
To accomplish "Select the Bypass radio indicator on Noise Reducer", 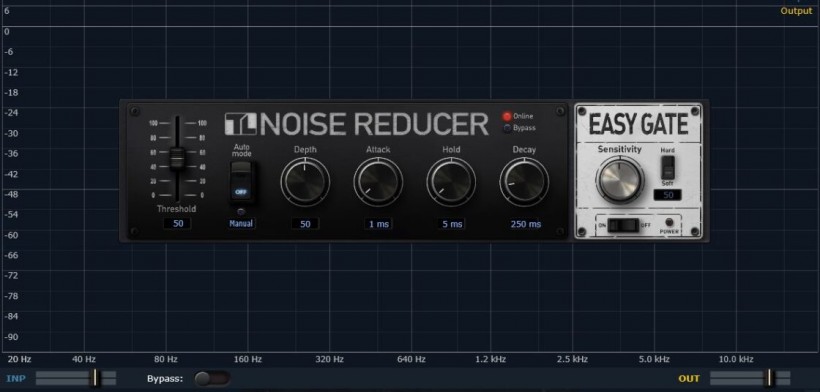I will [506, 128].
